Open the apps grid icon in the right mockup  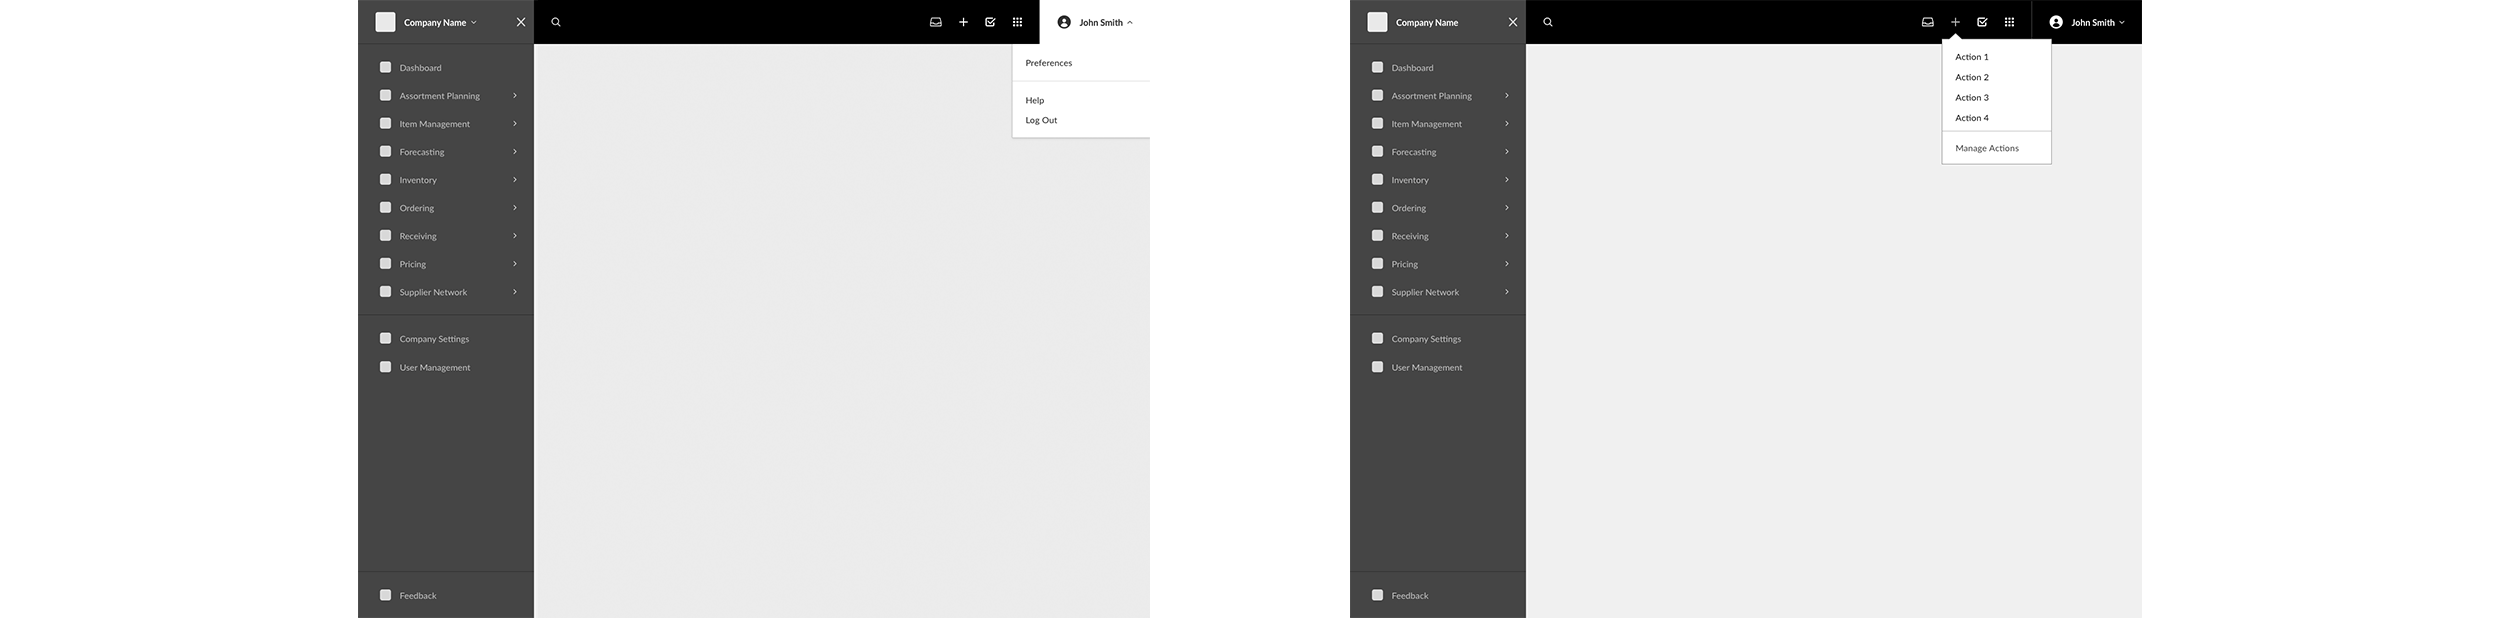2009,22
